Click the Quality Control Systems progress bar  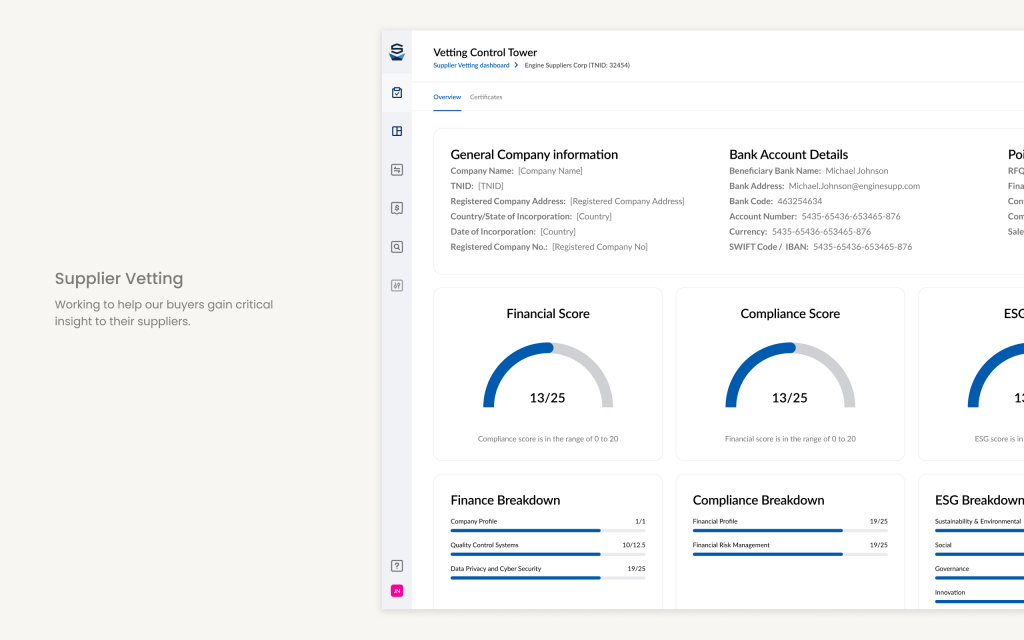548,553
